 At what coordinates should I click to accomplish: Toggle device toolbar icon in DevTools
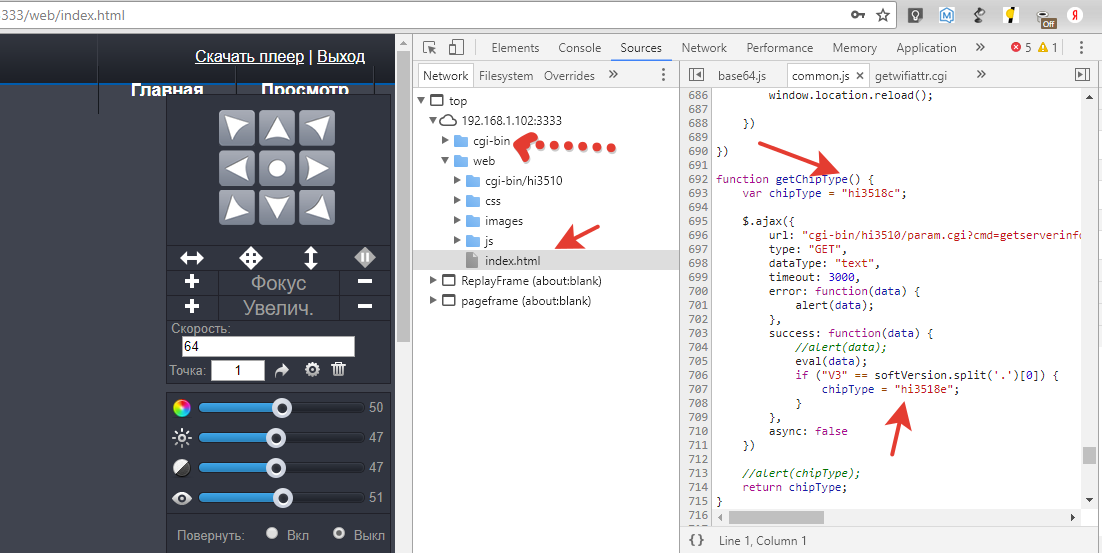[x=456, y=48]
